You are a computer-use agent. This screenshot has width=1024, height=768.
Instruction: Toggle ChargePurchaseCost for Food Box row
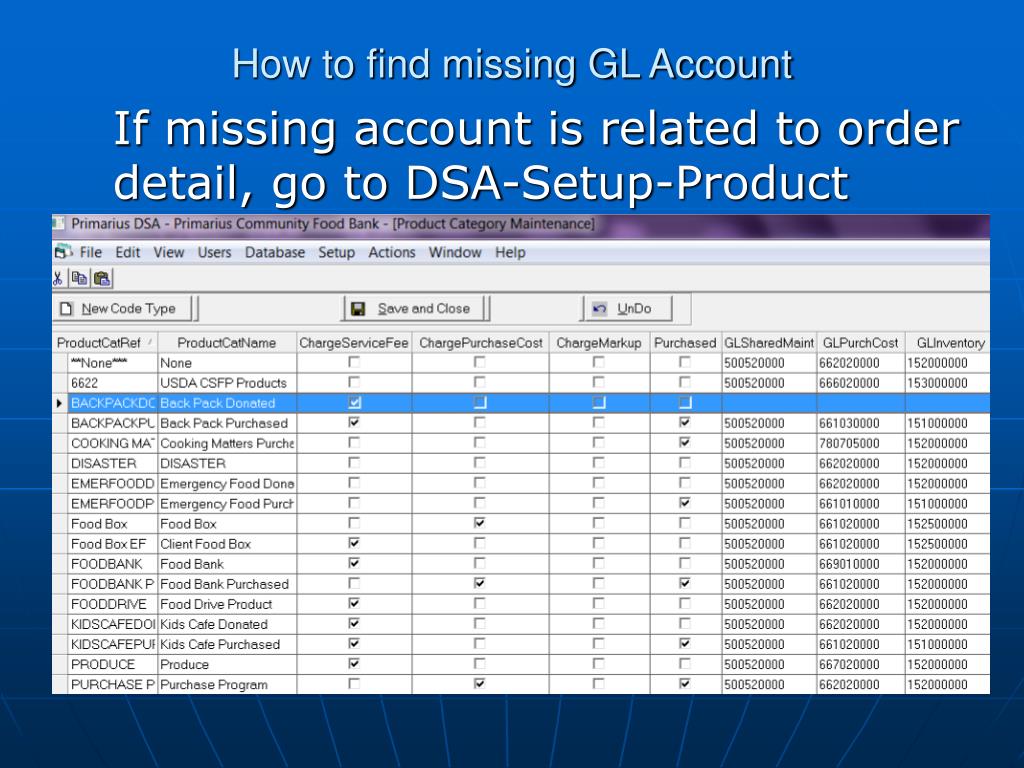coord(479,523)
